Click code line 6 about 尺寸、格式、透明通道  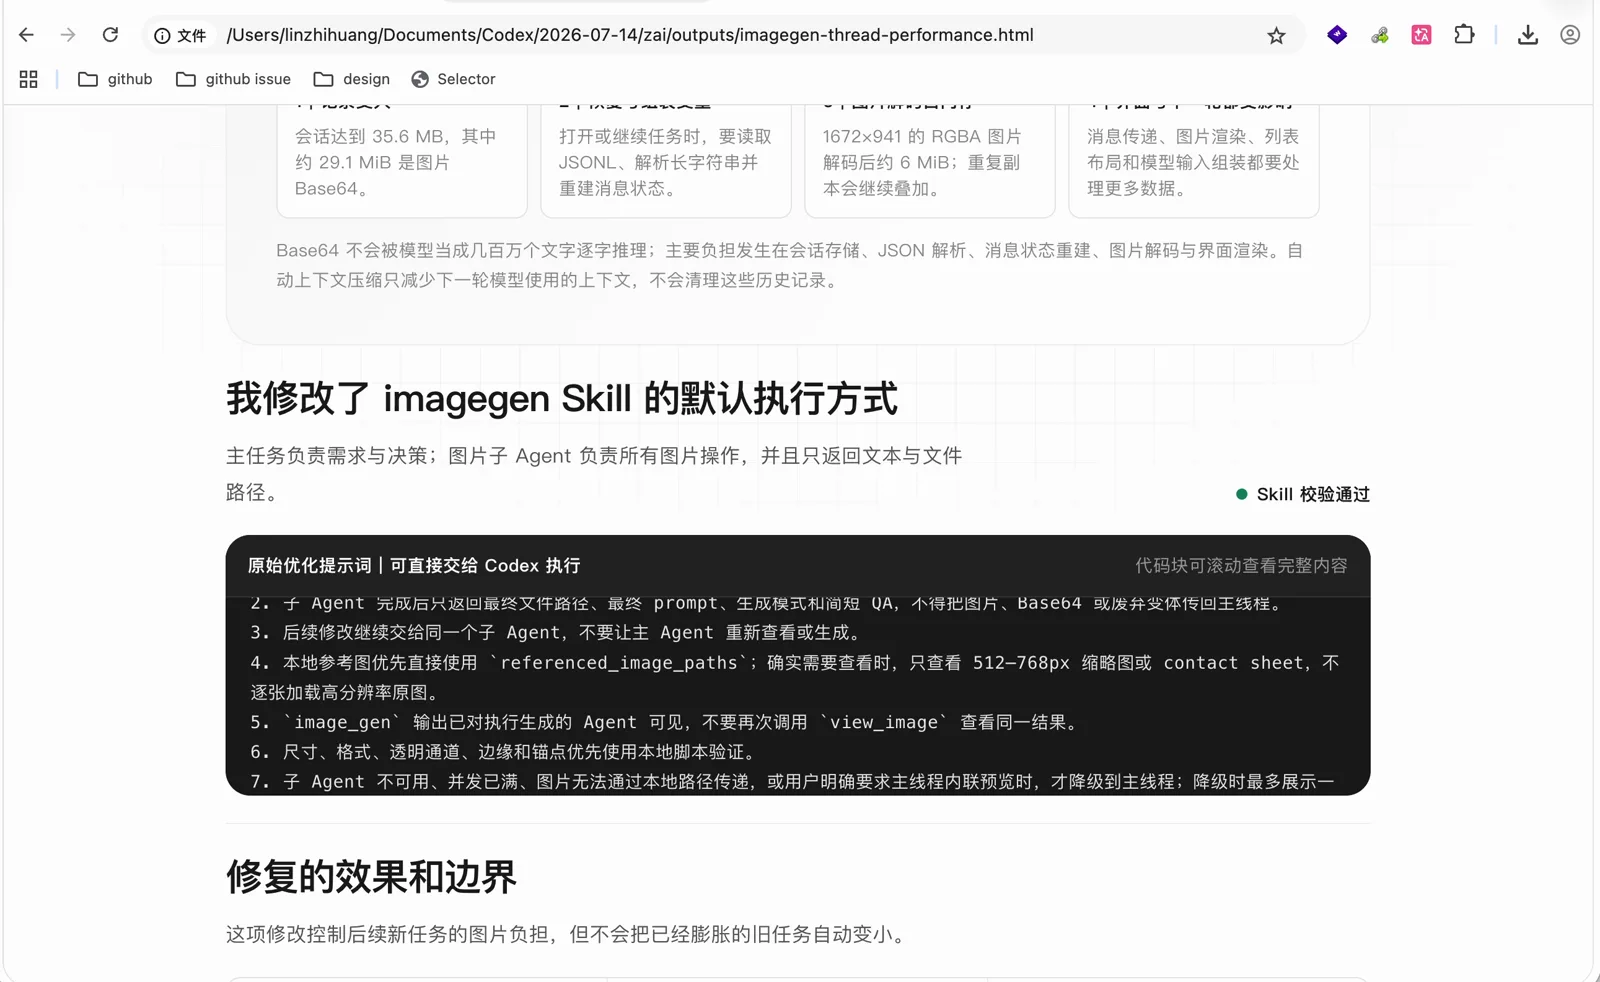[507, 752]
